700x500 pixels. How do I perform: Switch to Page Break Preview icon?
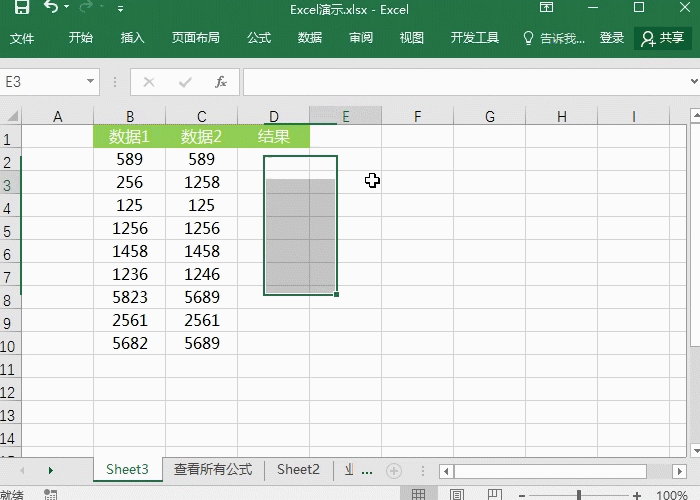click(x=495, y=494)
